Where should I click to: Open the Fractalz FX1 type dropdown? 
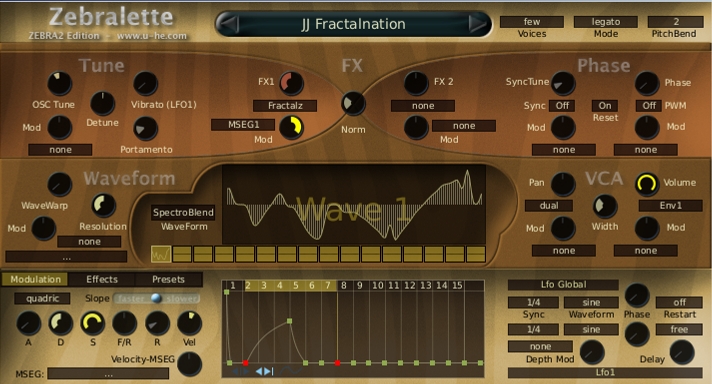click(285, 106)
